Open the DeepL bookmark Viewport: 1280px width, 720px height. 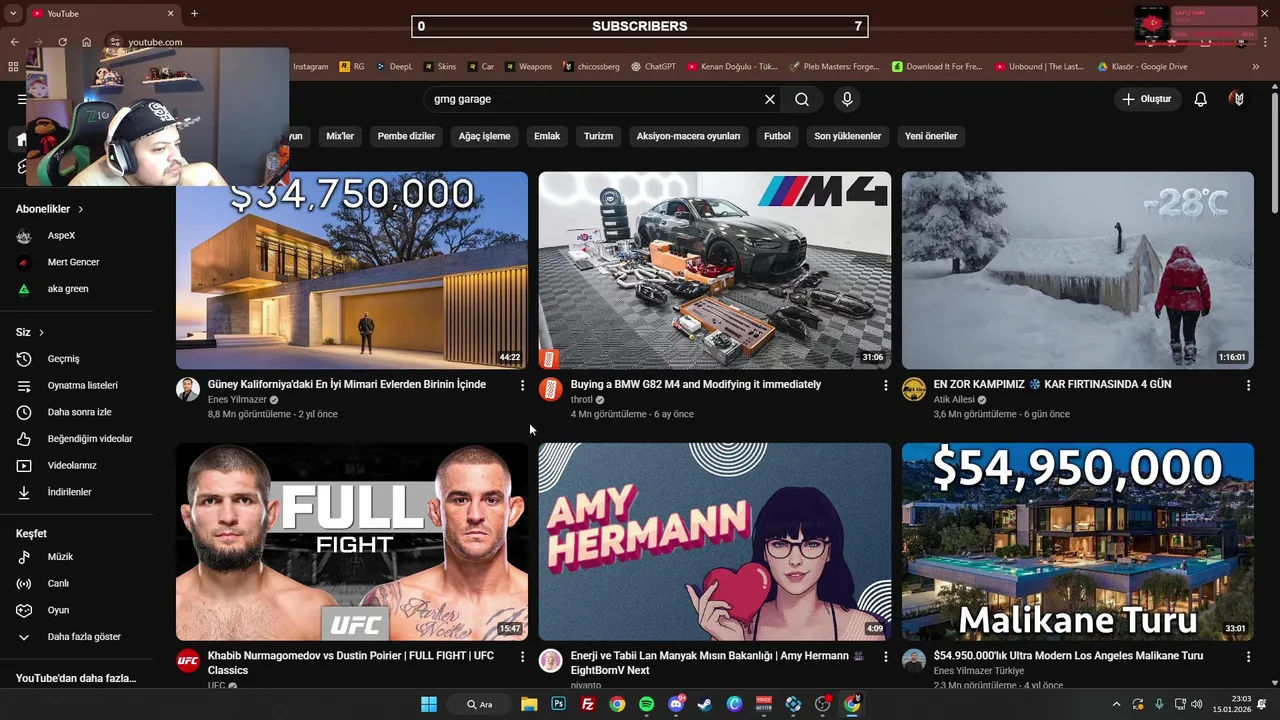pyautogui.click(x=394, y=67)
